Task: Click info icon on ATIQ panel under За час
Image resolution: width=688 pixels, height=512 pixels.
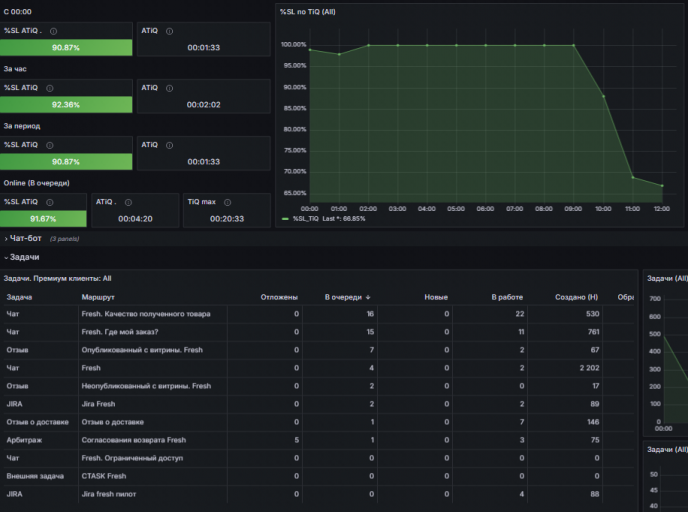Action: click(168, 88)
